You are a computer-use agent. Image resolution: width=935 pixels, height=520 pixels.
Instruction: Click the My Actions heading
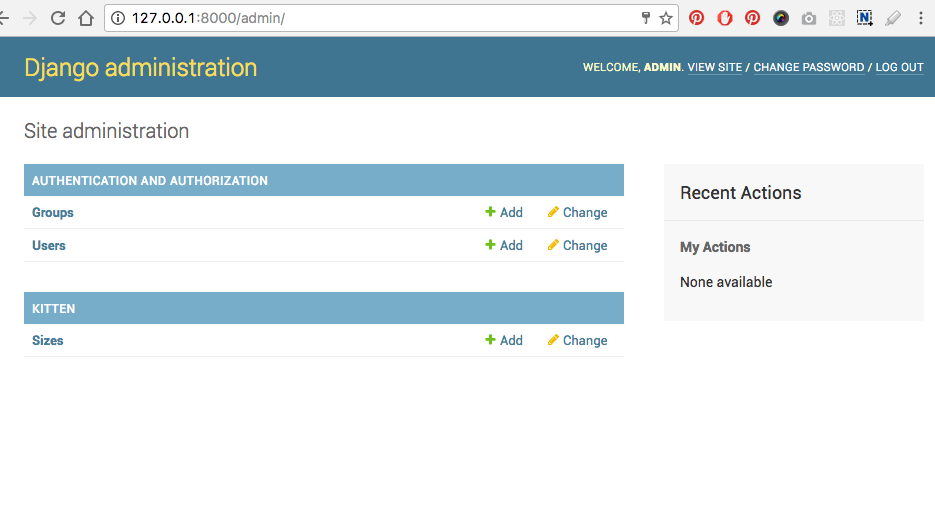coord(715,247)
